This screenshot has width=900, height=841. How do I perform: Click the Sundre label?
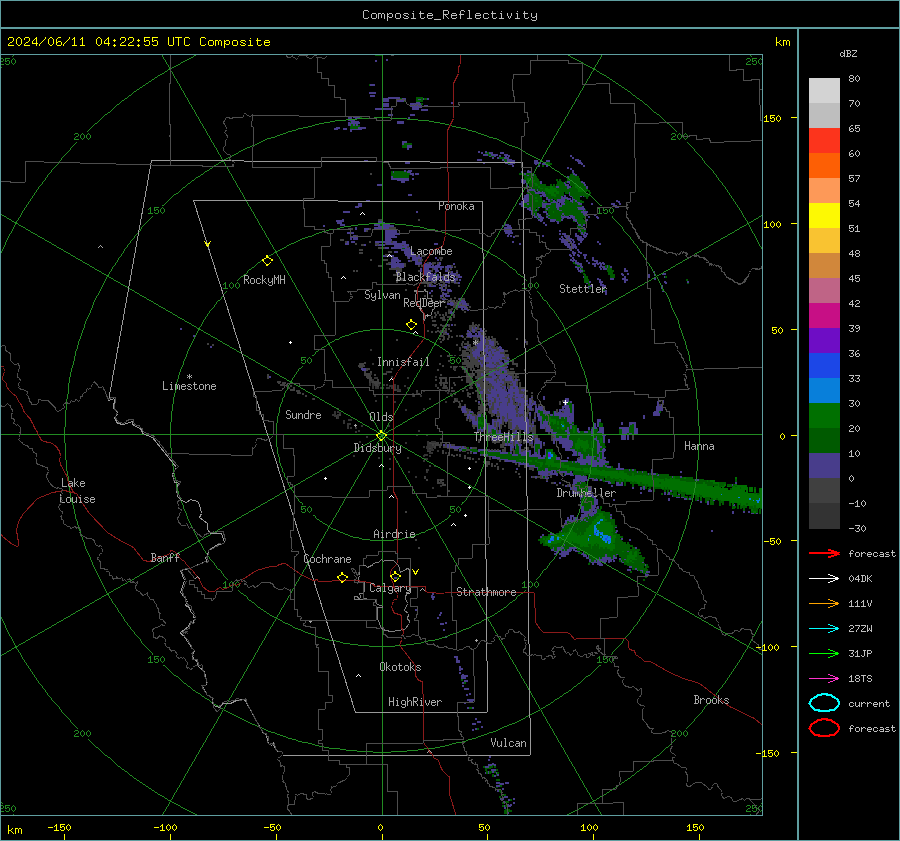[303, 415]
